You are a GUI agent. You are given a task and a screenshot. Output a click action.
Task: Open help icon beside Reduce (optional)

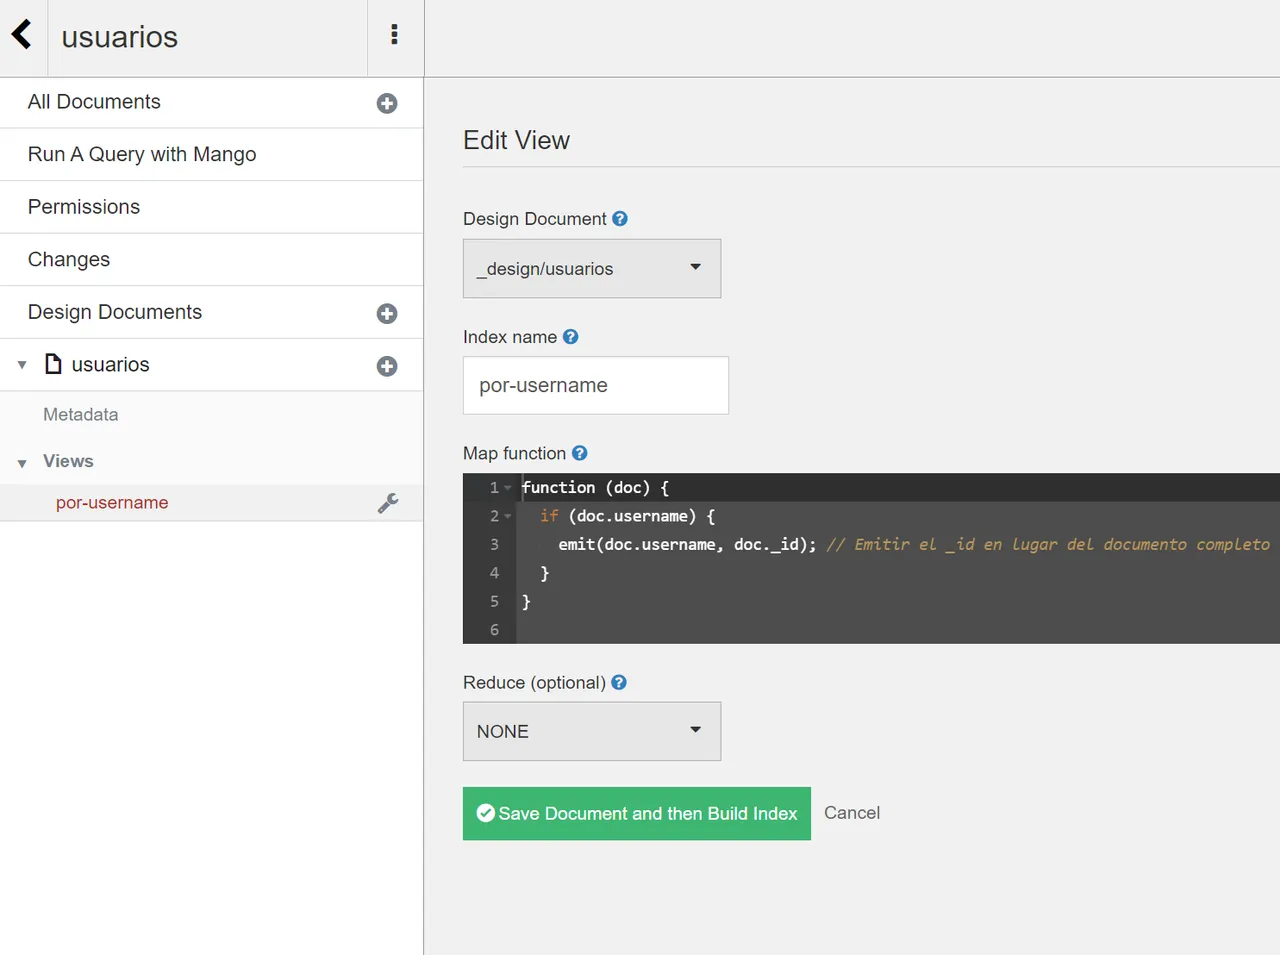619,682
